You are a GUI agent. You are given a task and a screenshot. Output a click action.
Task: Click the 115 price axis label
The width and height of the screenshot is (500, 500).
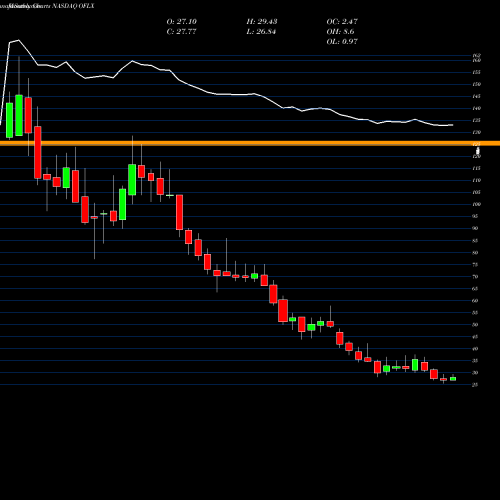(x=477, y=168)
